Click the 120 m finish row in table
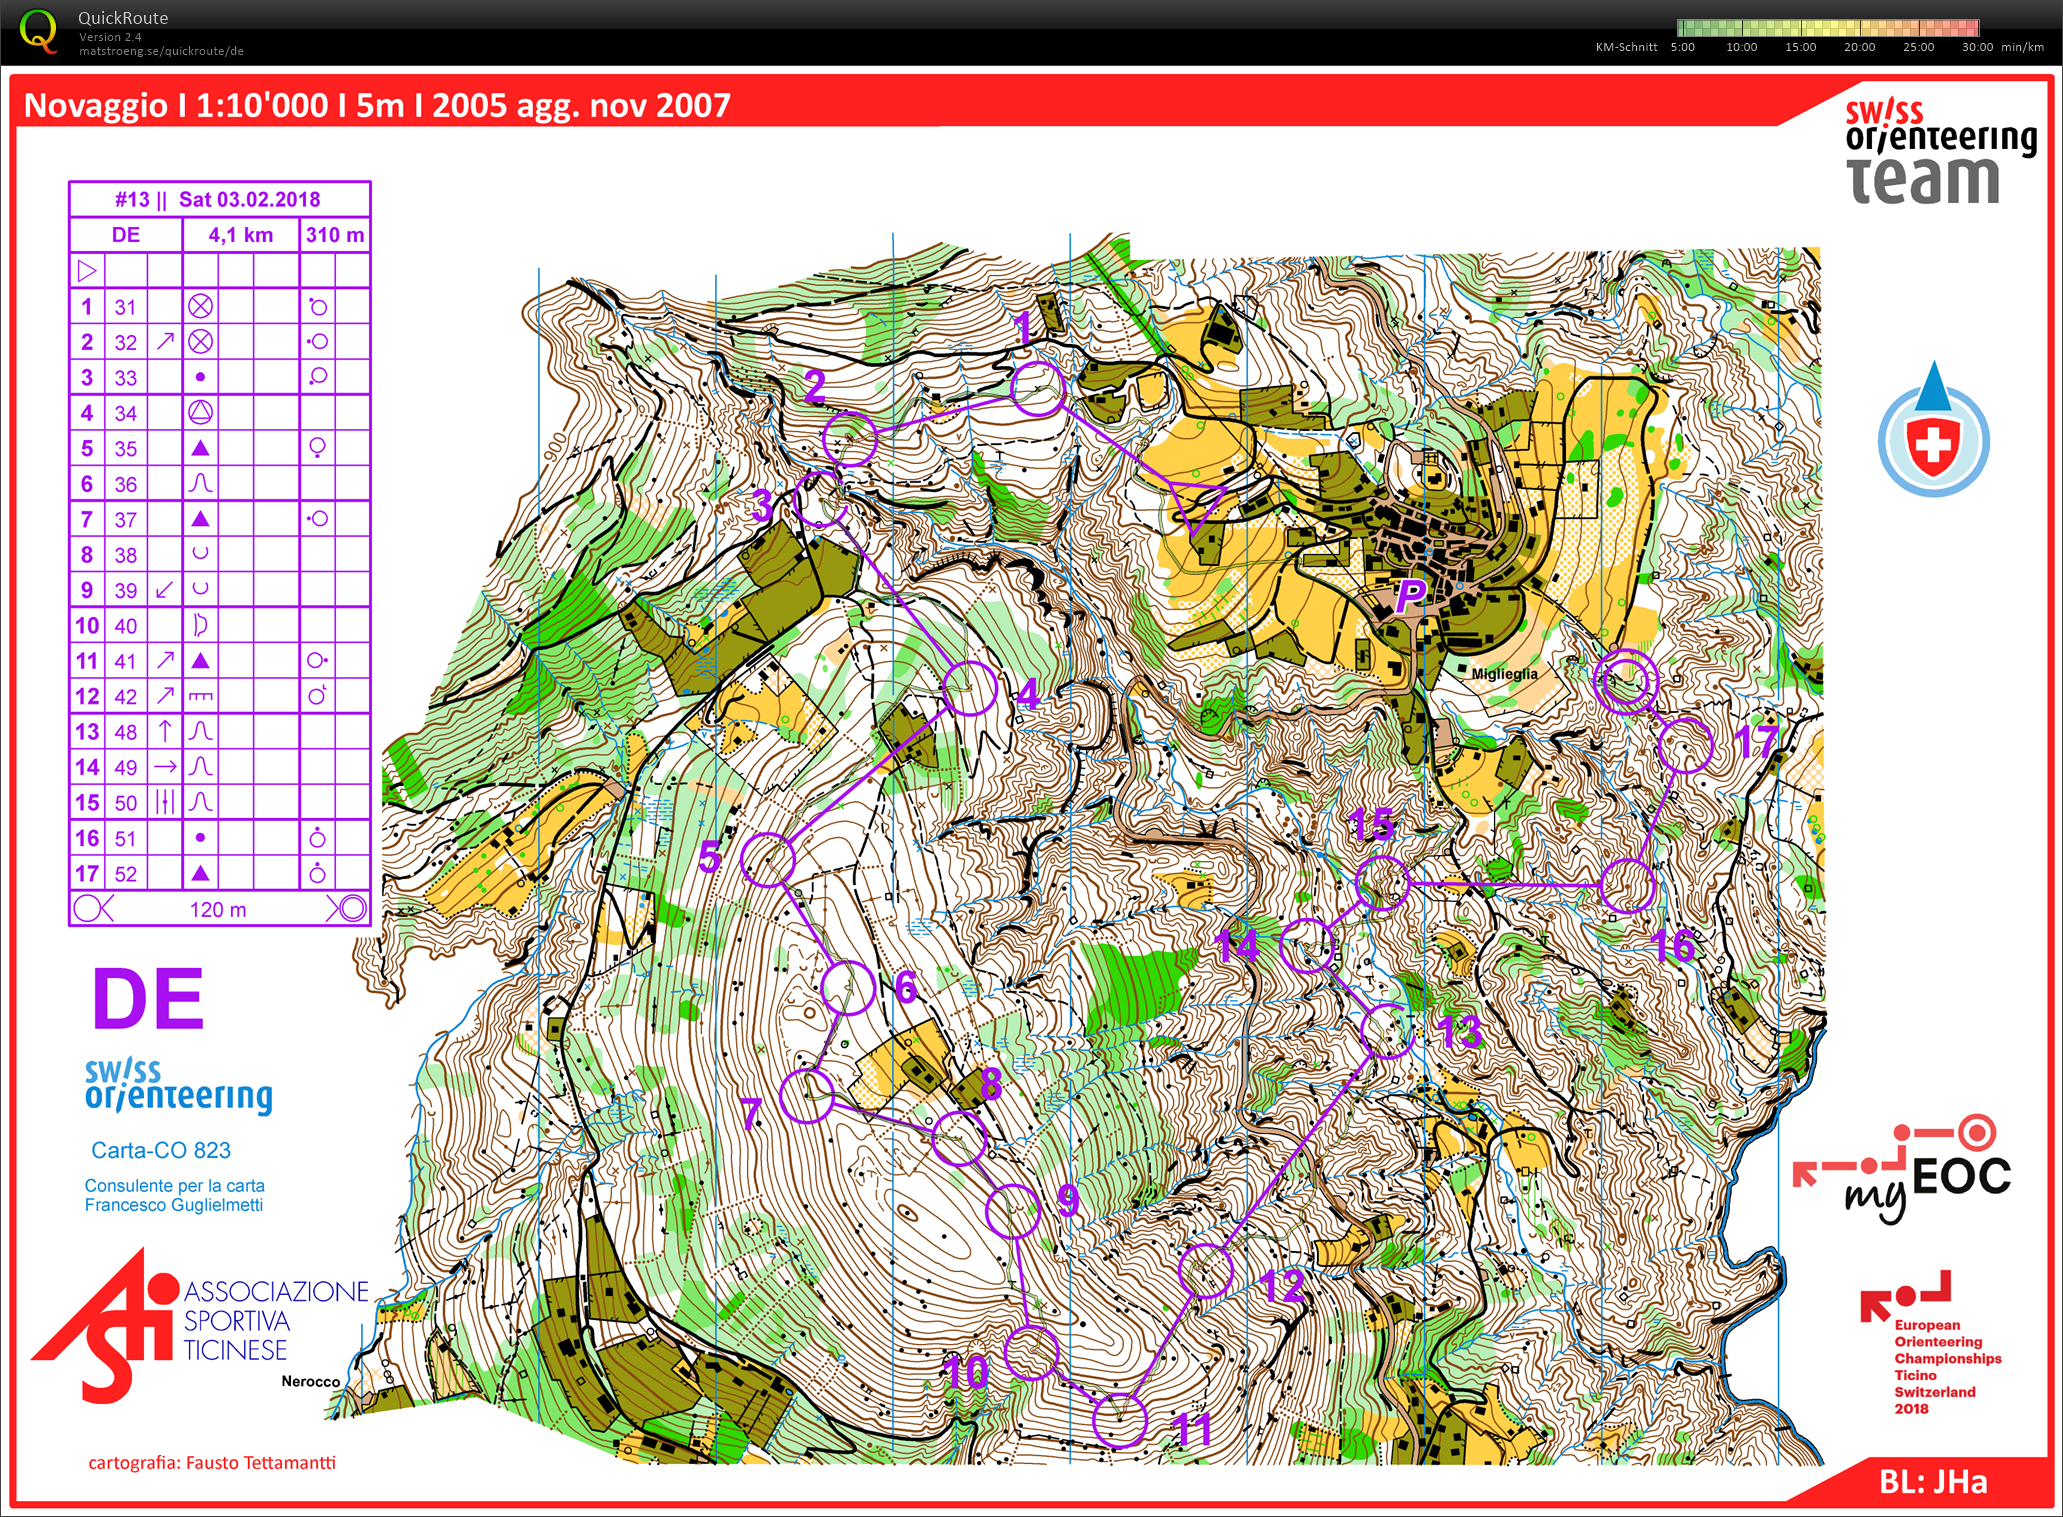This screenshot has height=1517, width=2063. tap(219, 909)
